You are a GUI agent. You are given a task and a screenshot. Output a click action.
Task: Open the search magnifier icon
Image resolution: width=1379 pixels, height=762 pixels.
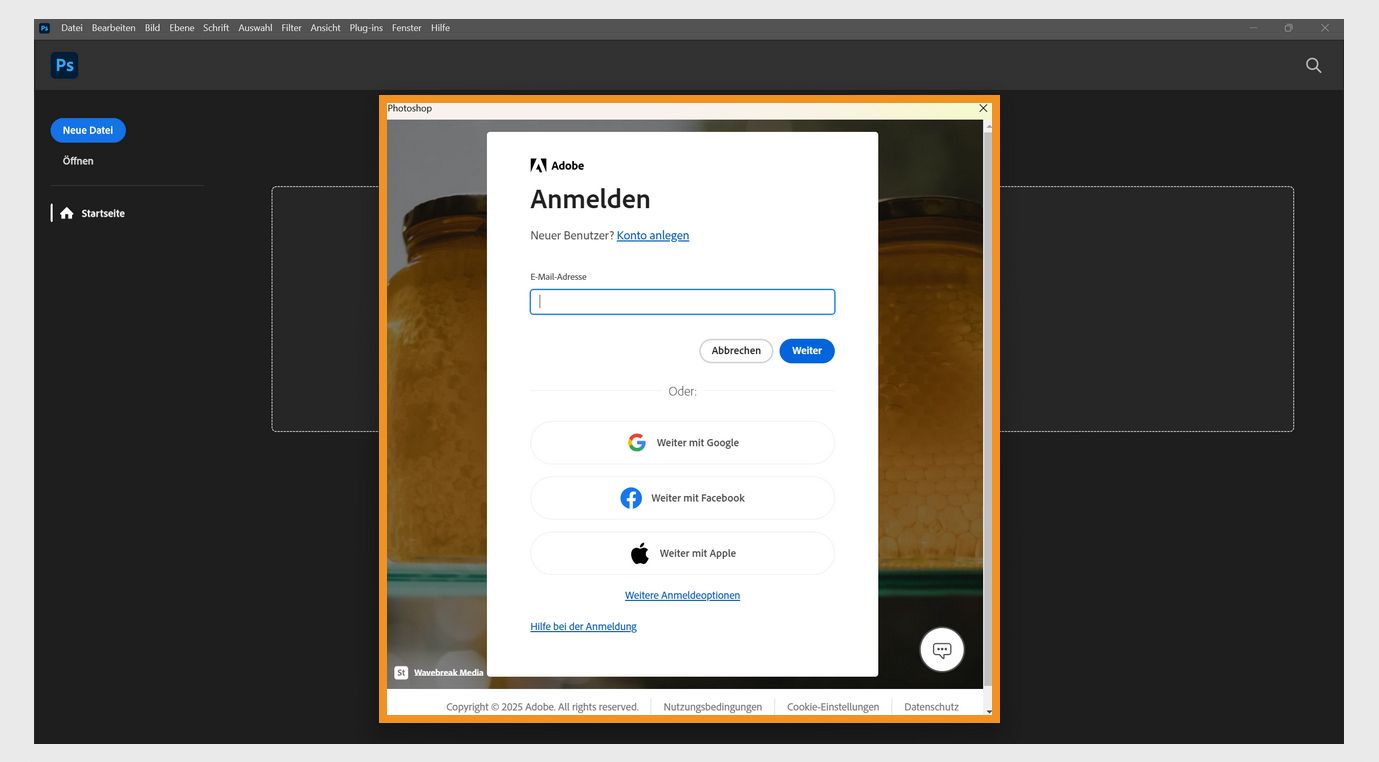coord(1313,65)
